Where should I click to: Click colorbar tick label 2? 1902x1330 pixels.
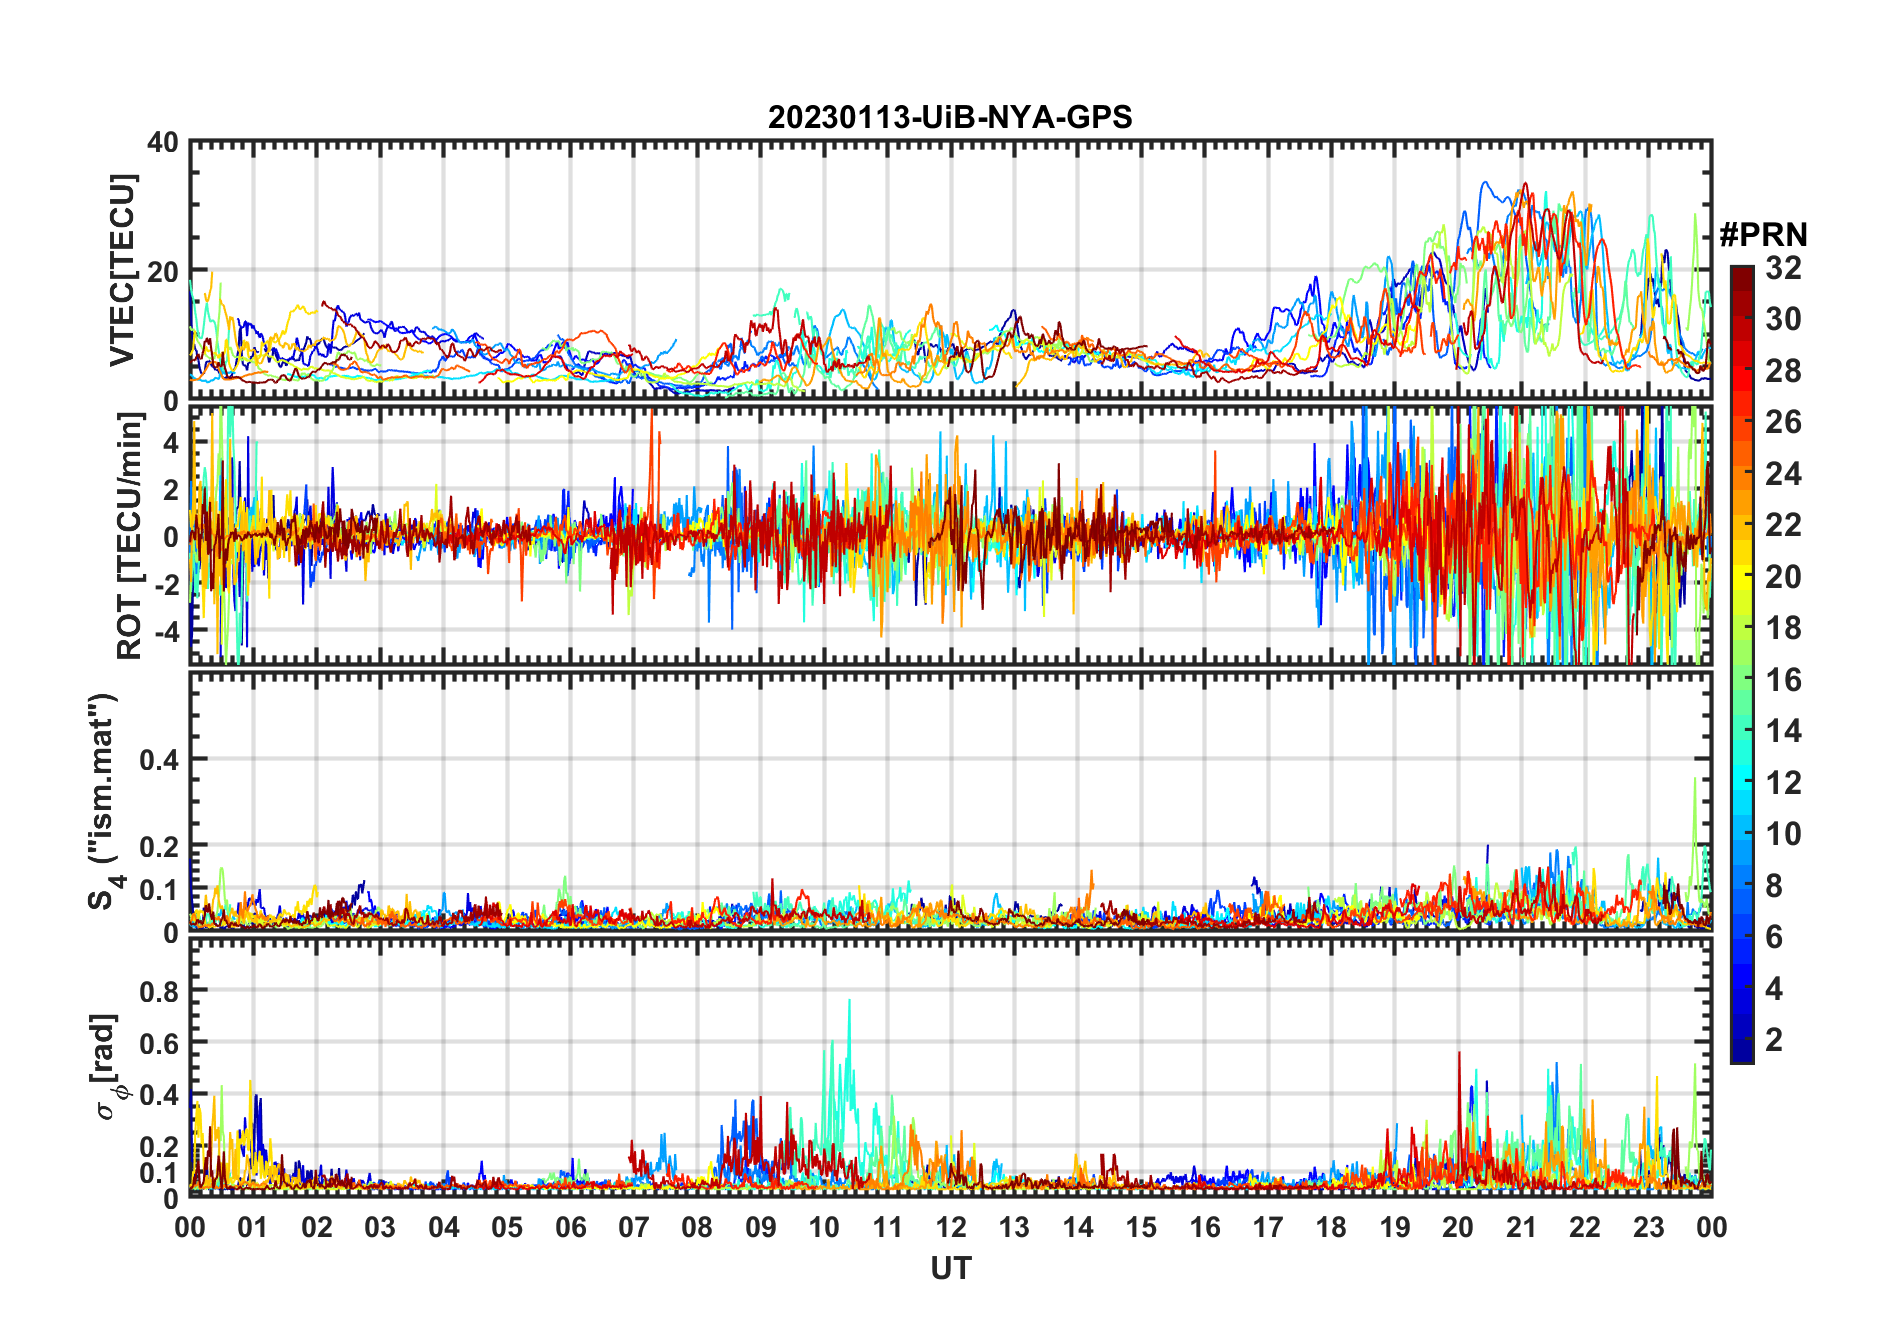(x=1774, y=1040)
